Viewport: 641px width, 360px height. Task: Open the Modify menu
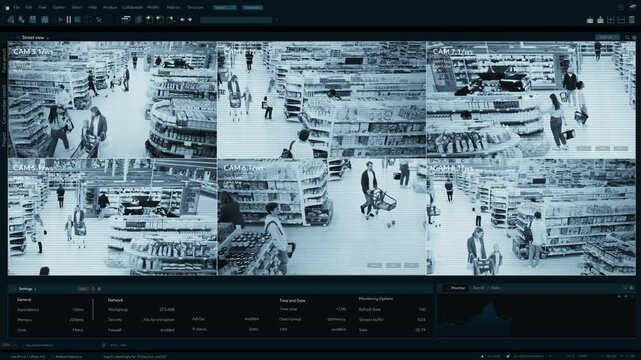pyautogui.click(x=153, y=7)
